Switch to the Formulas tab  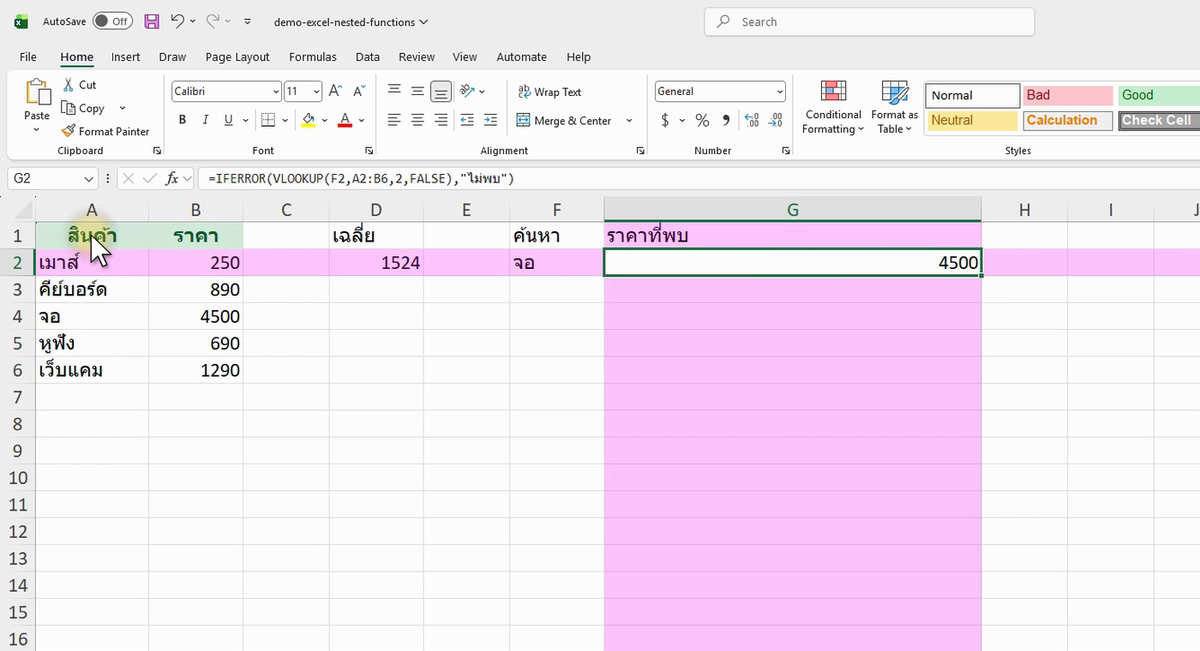point(312,57)
